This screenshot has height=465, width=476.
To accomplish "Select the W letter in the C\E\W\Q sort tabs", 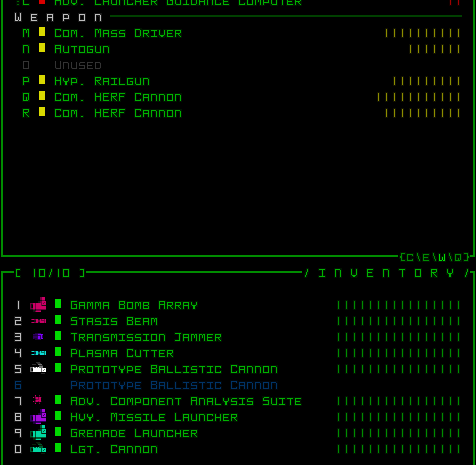I will [x=442, y=257].
